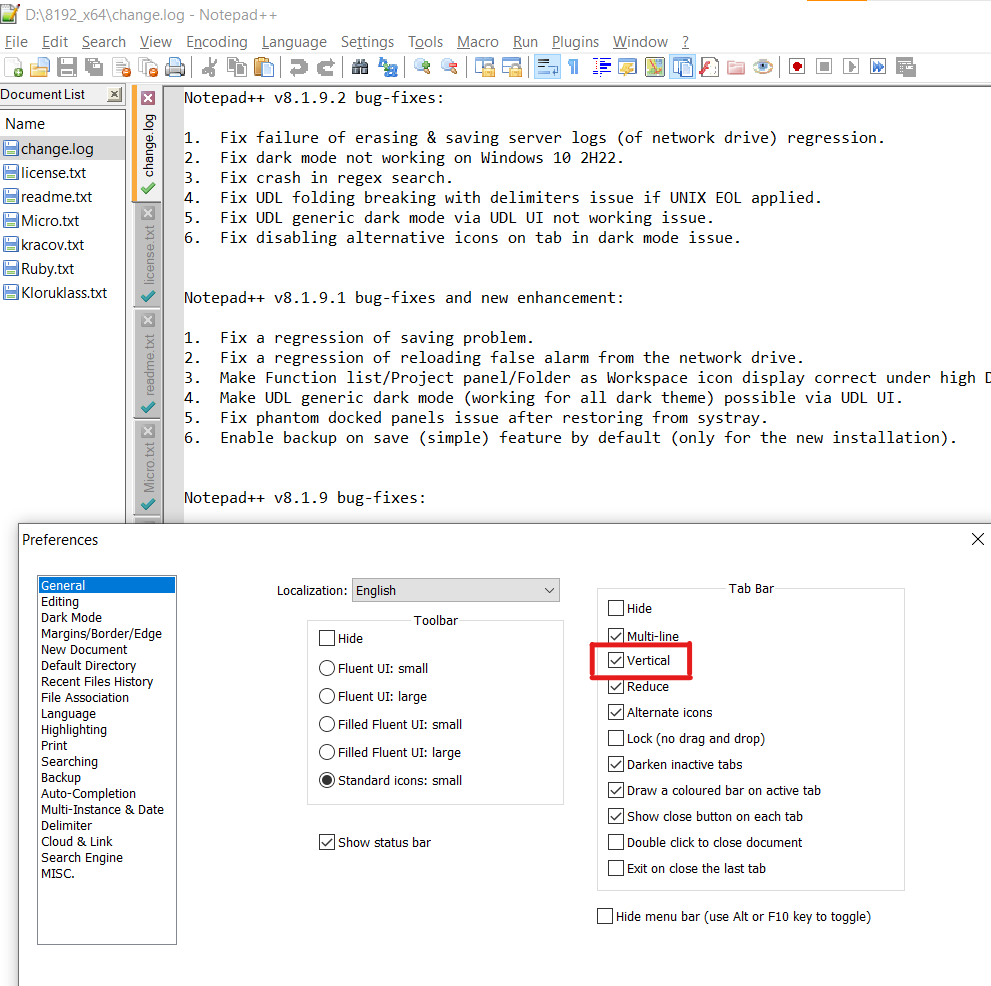Check Hide in the Tab Bar group

[x=616, y=608]
